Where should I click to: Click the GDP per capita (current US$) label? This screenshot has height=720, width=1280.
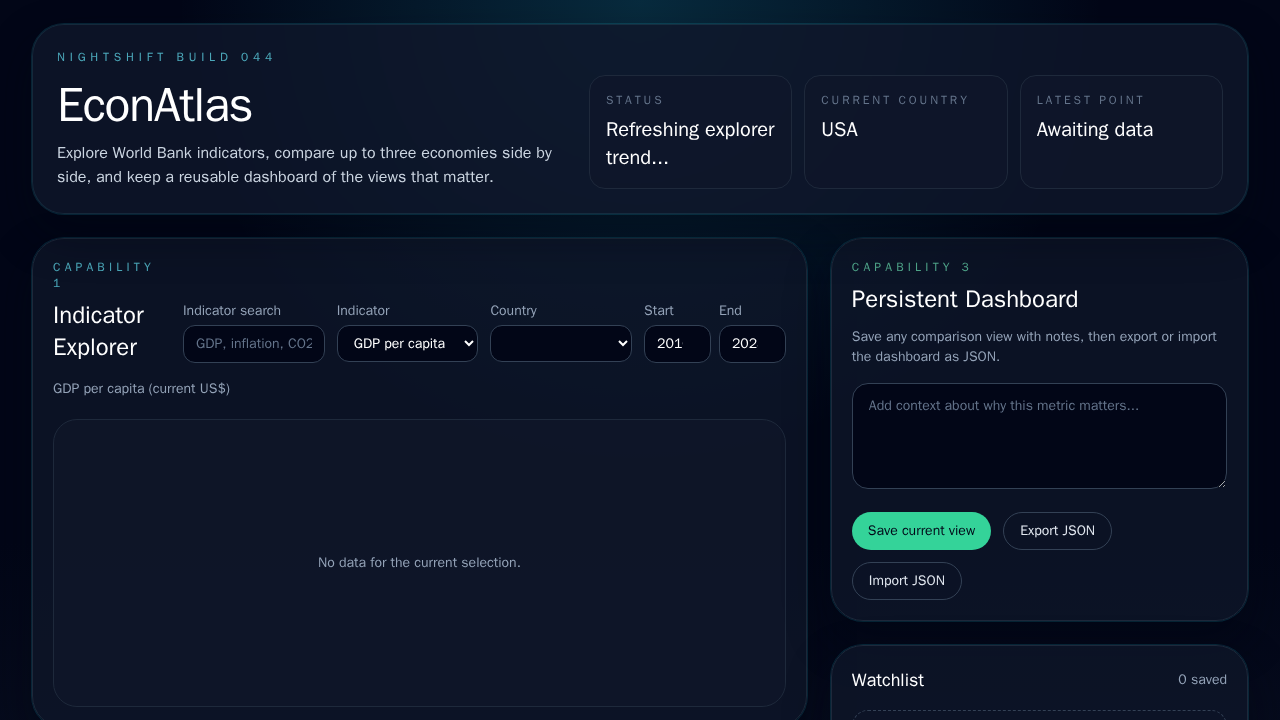141,388
